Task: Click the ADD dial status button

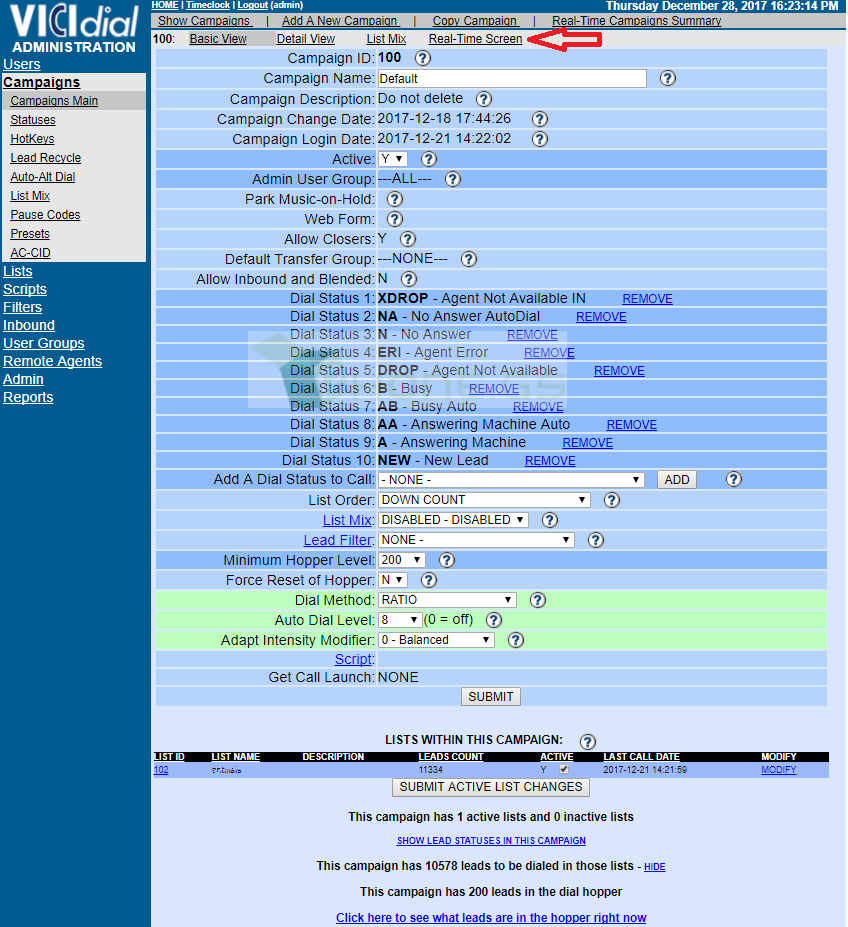Action: tap(677, 479)
